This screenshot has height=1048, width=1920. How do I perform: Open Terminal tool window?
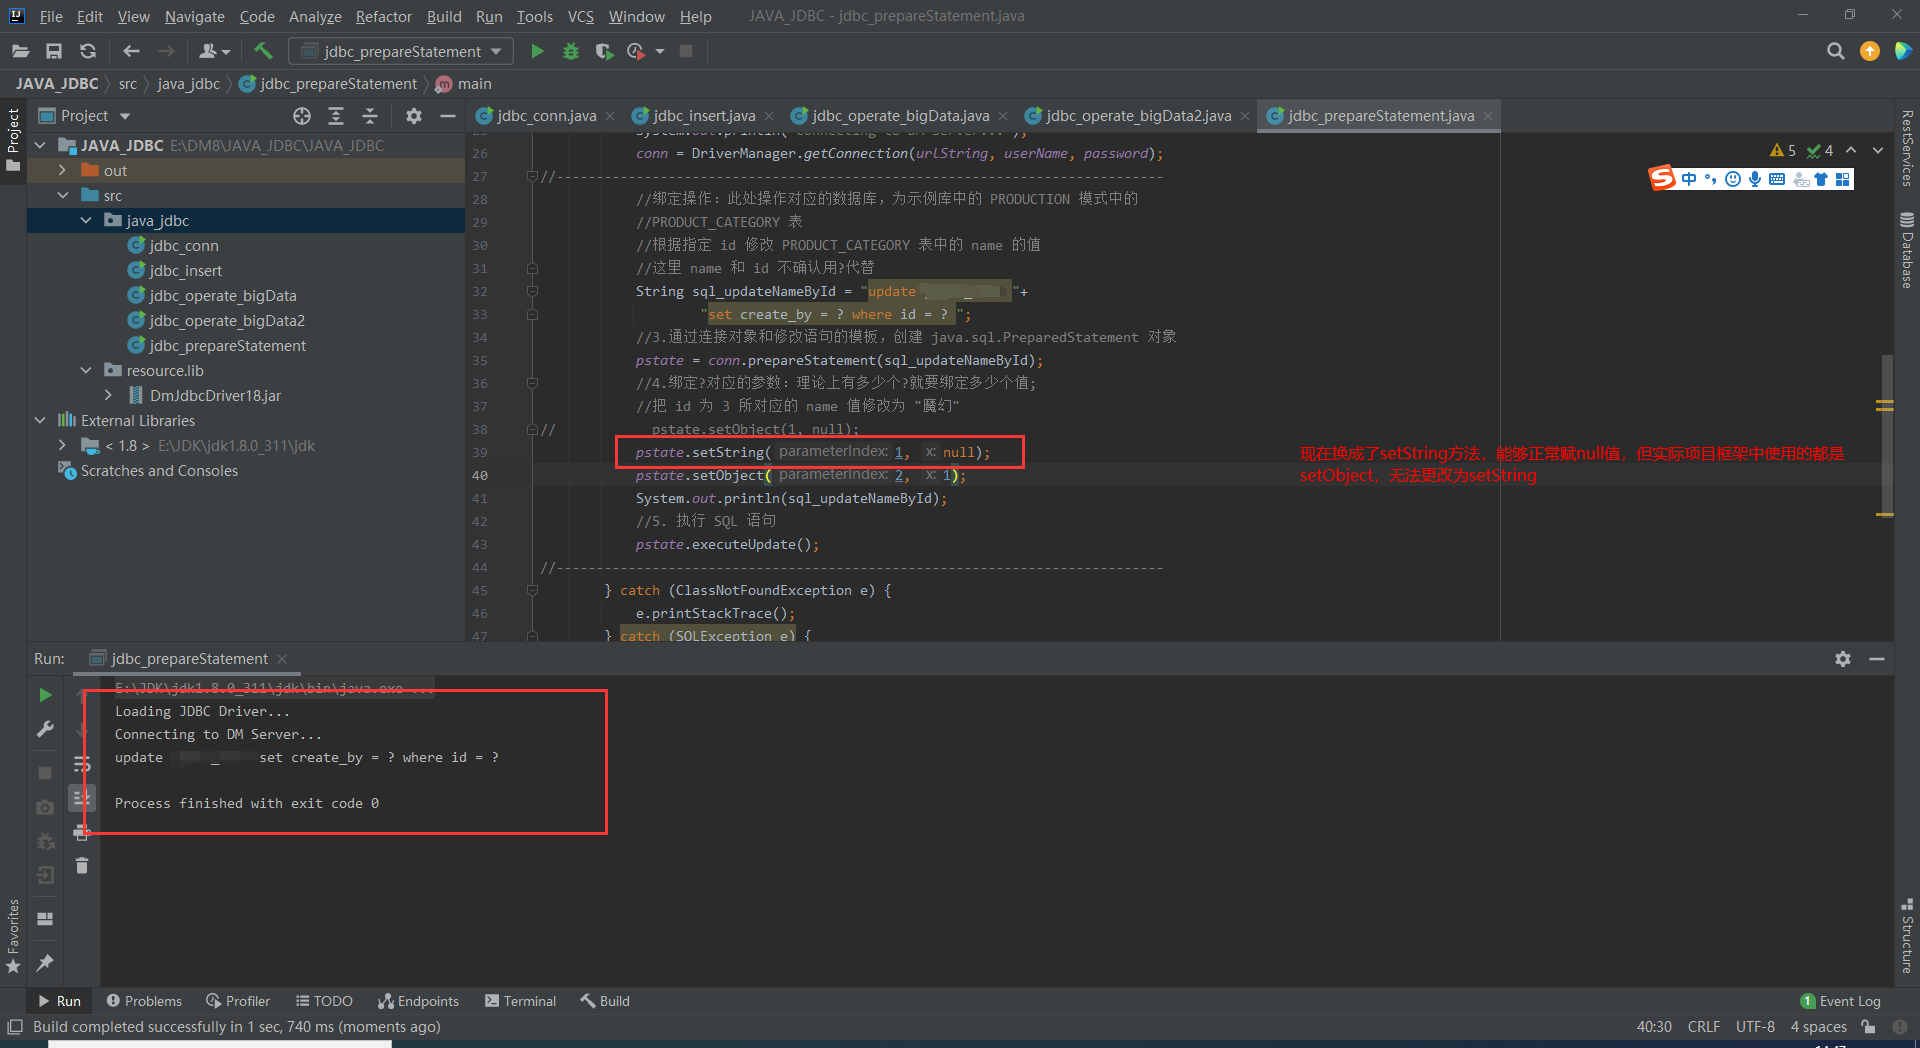pos(520,1001)
